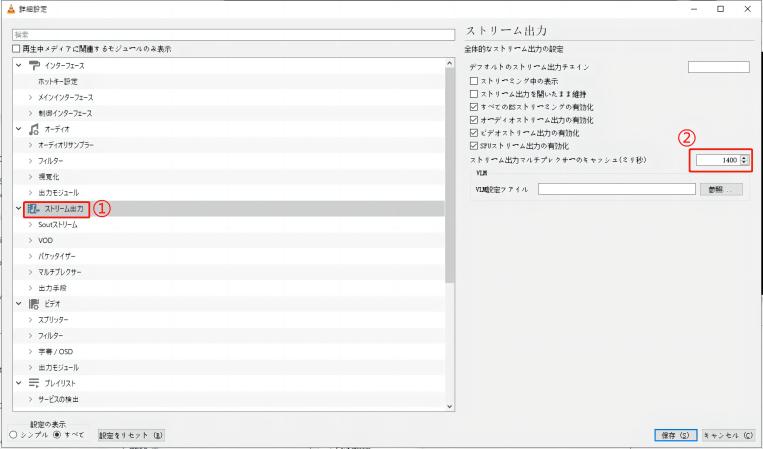This screenshot has width=763, height=449.
Task: Click the Audio (オーディオ) music note icon
Action: 33,129
